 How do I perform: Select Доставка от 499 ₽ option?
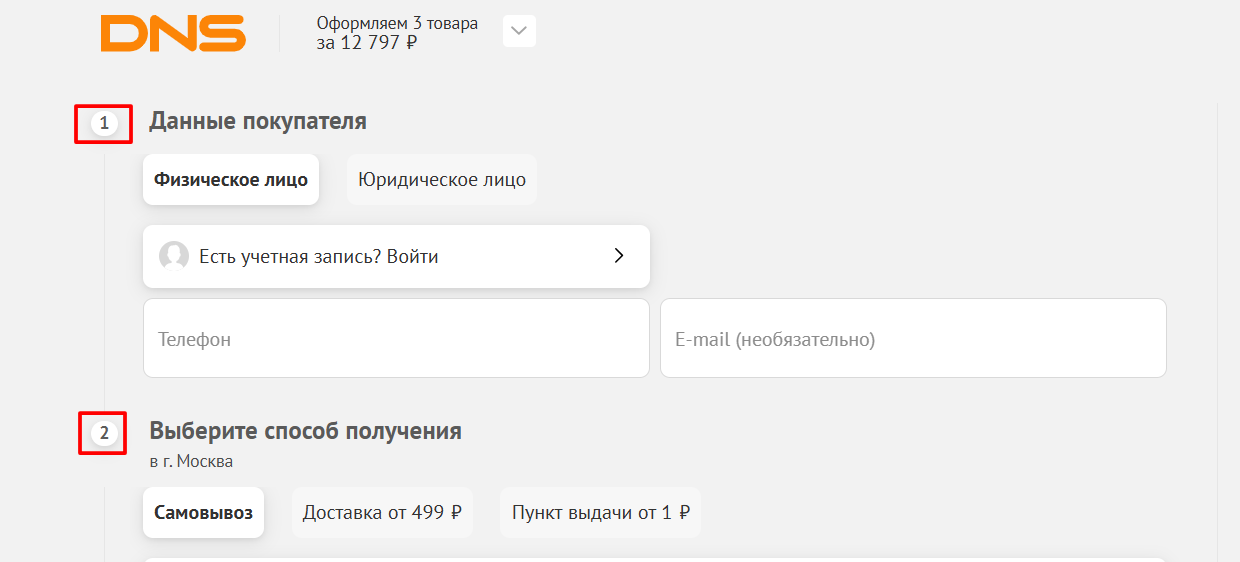coord(382,513)
